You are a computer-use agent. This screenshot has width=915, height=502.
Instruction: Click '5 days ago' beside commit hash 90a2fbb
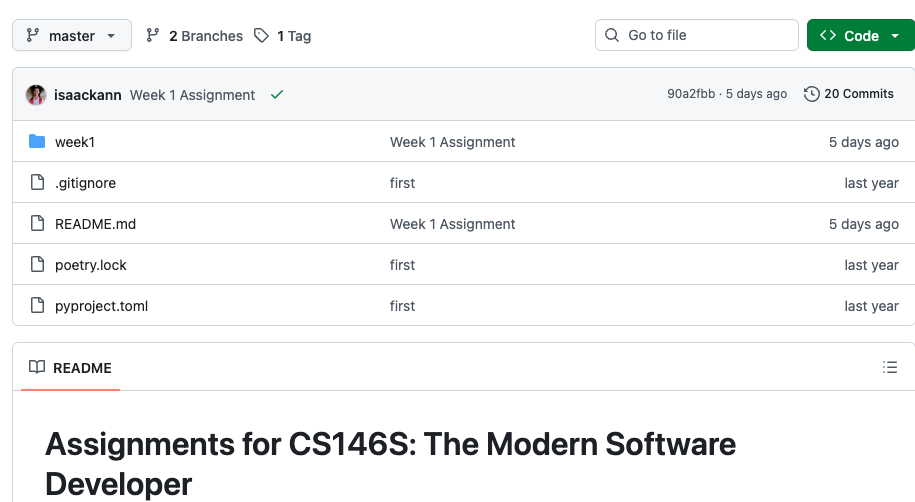[x=756, y=94]
